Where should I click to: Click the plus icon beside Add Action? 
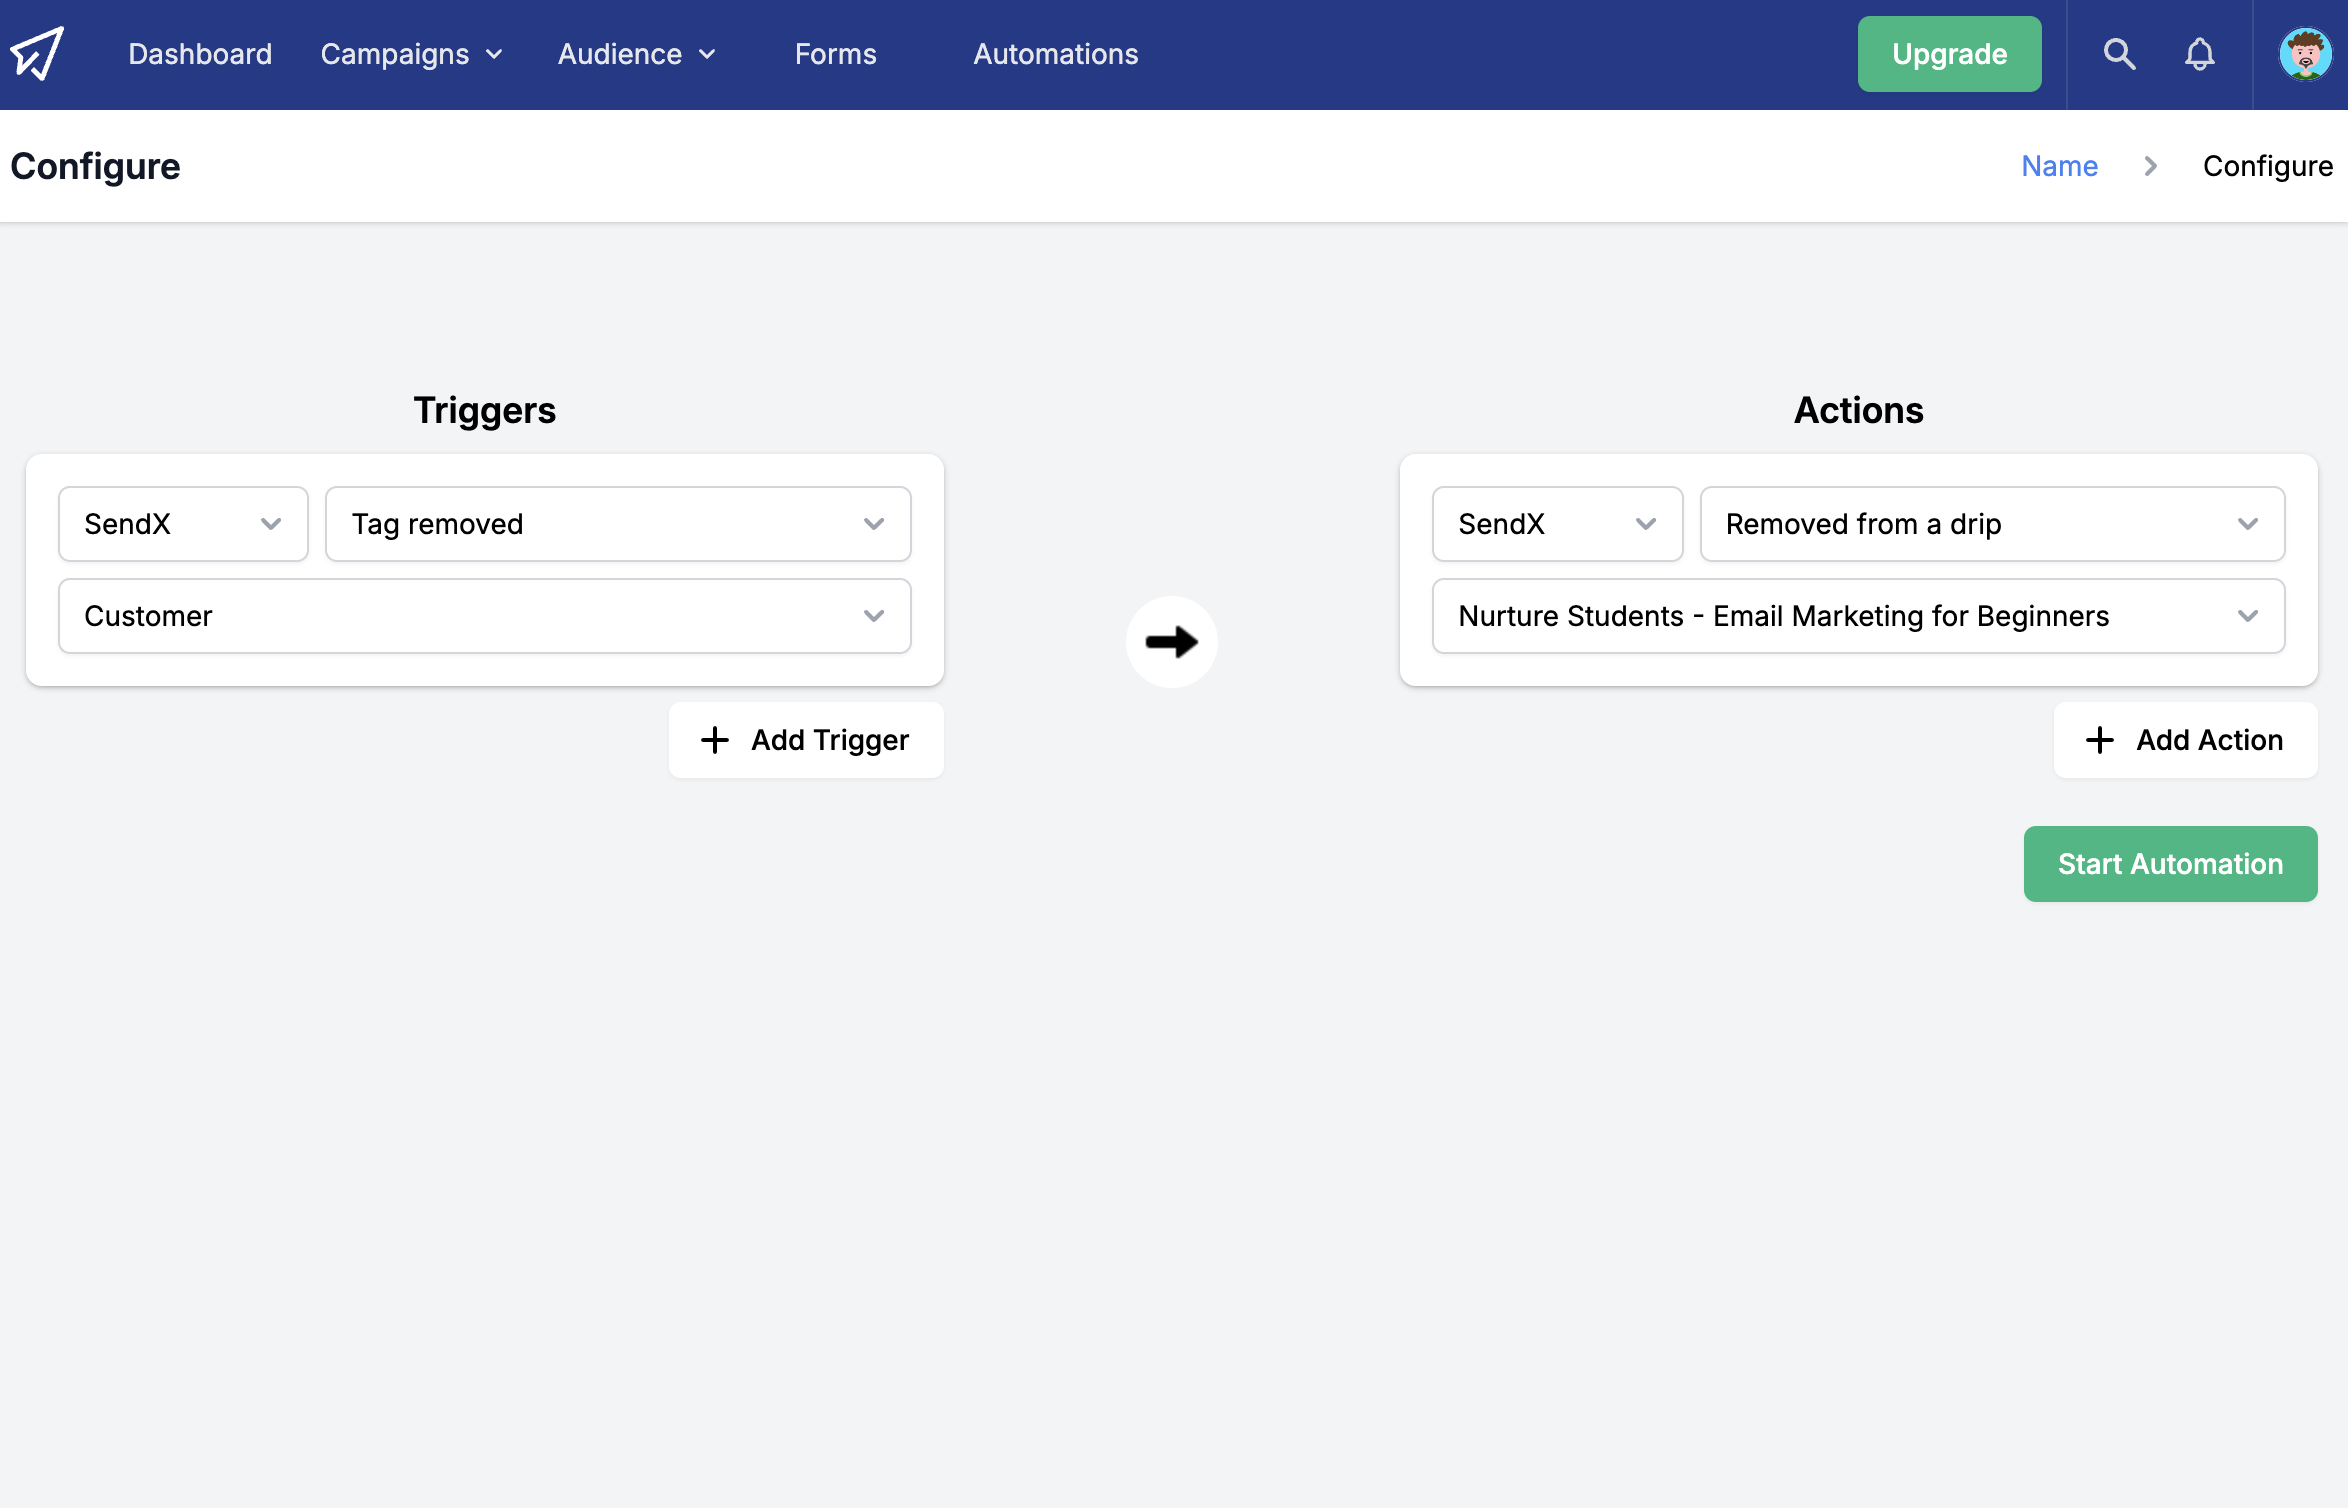click(x=2100, y=740)
